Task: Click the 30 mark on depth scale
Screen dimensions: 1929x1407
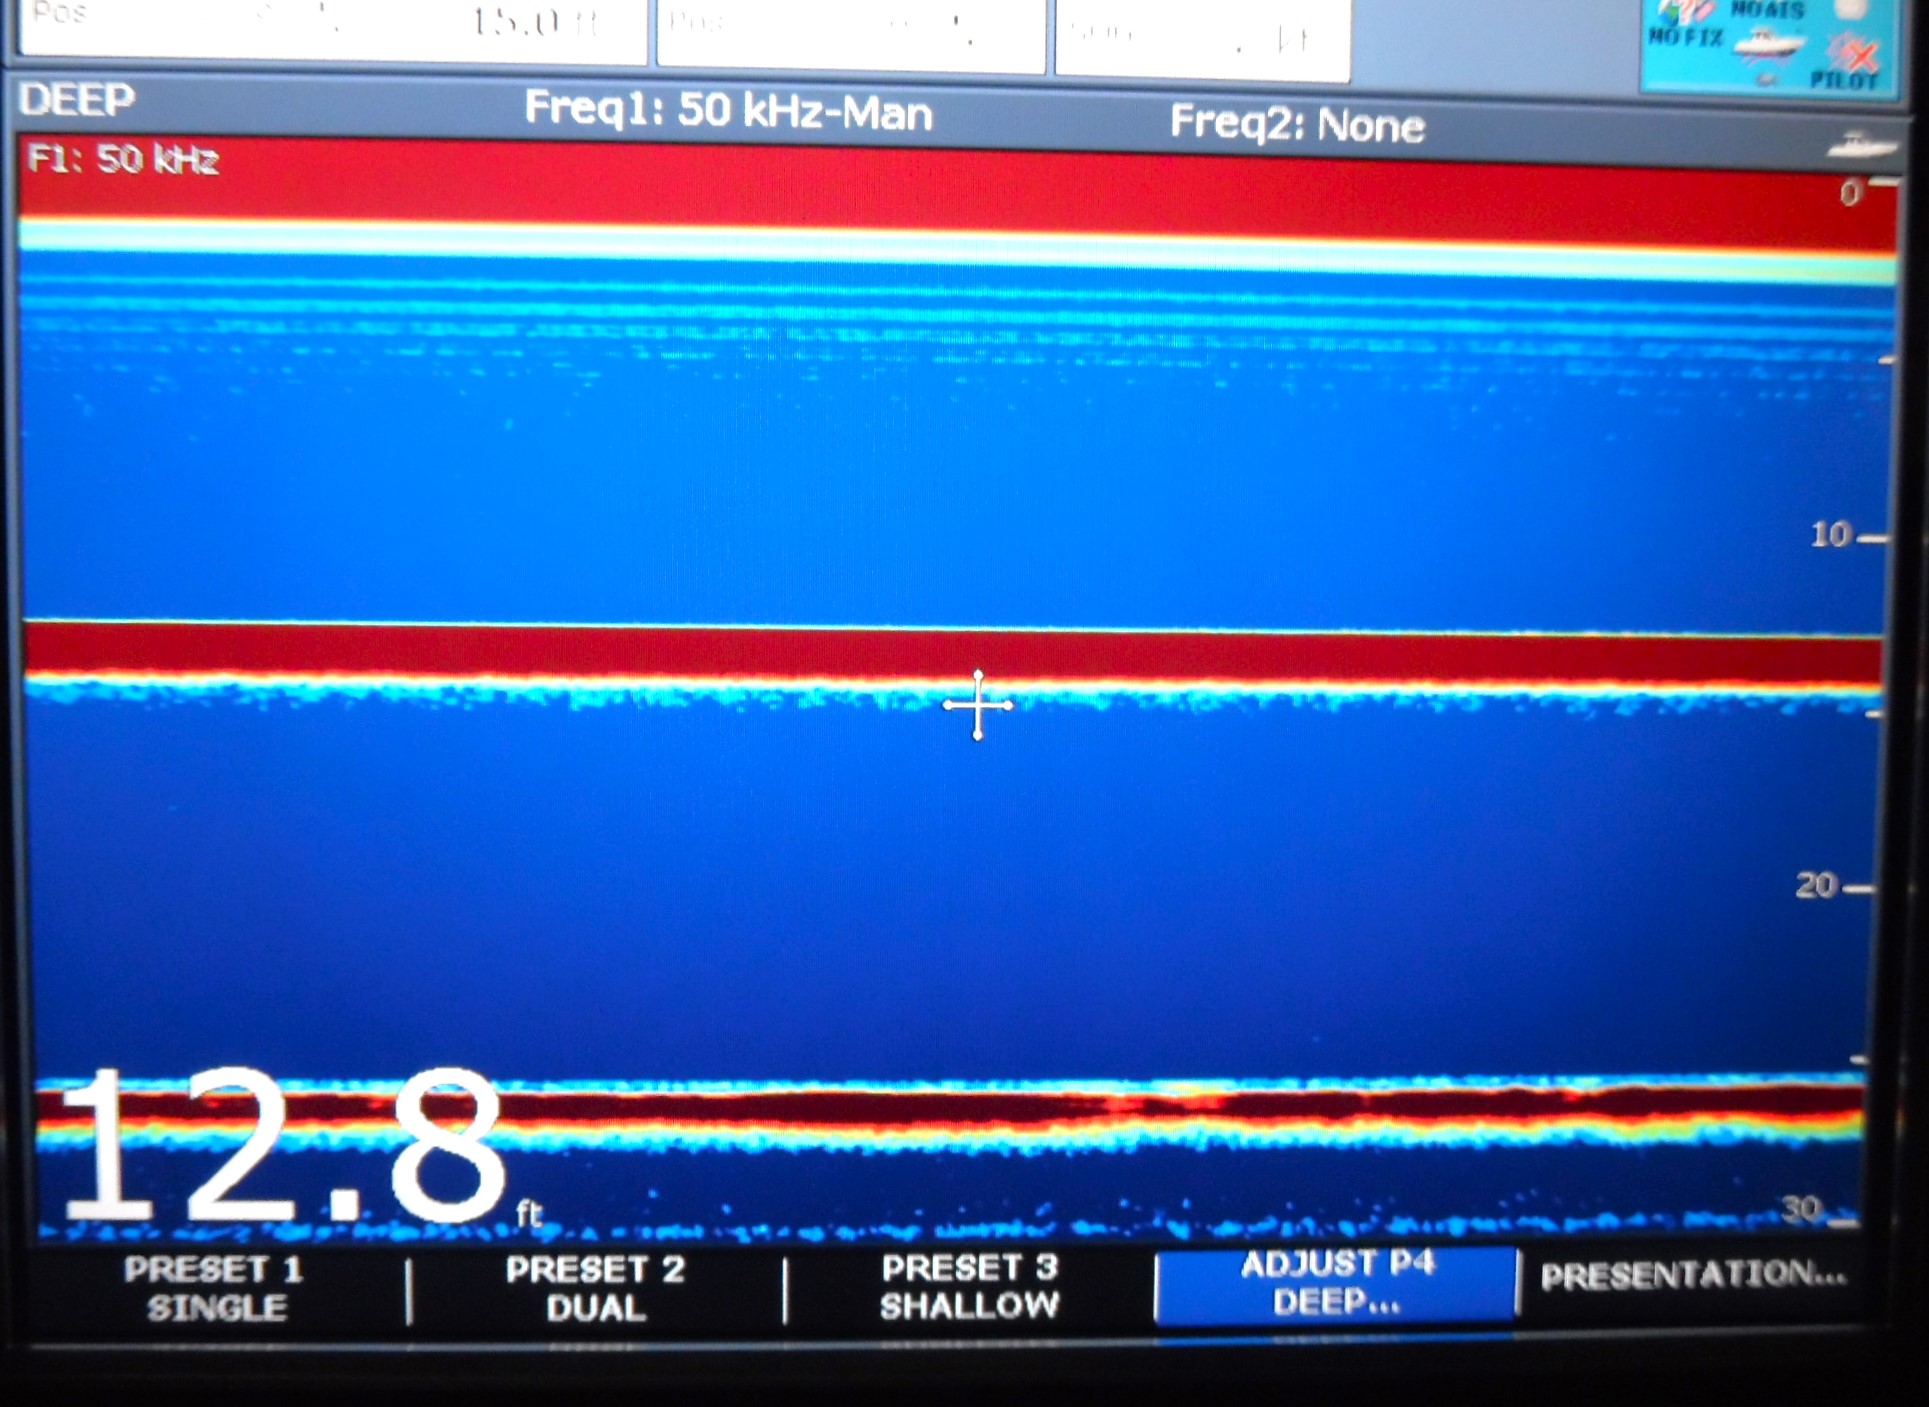Action: [1802, 1208]
